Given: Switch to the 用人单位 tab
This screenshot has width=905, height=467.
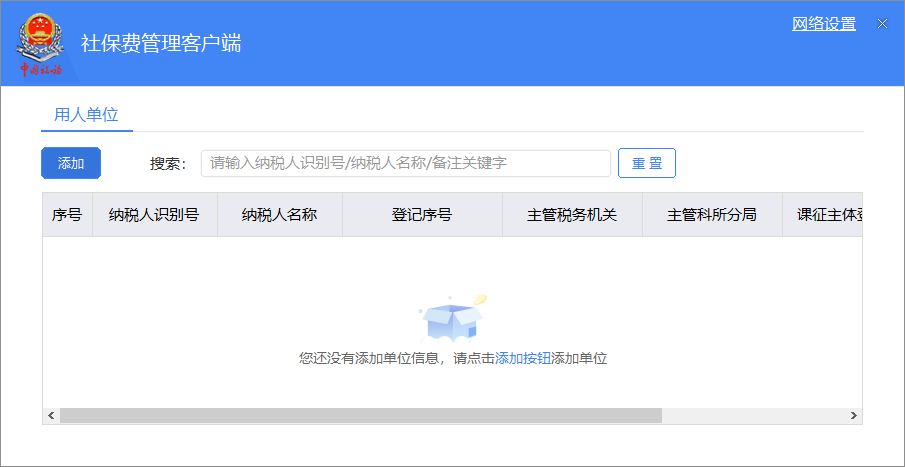Looking at the screenshot, I should pos(86,114).
